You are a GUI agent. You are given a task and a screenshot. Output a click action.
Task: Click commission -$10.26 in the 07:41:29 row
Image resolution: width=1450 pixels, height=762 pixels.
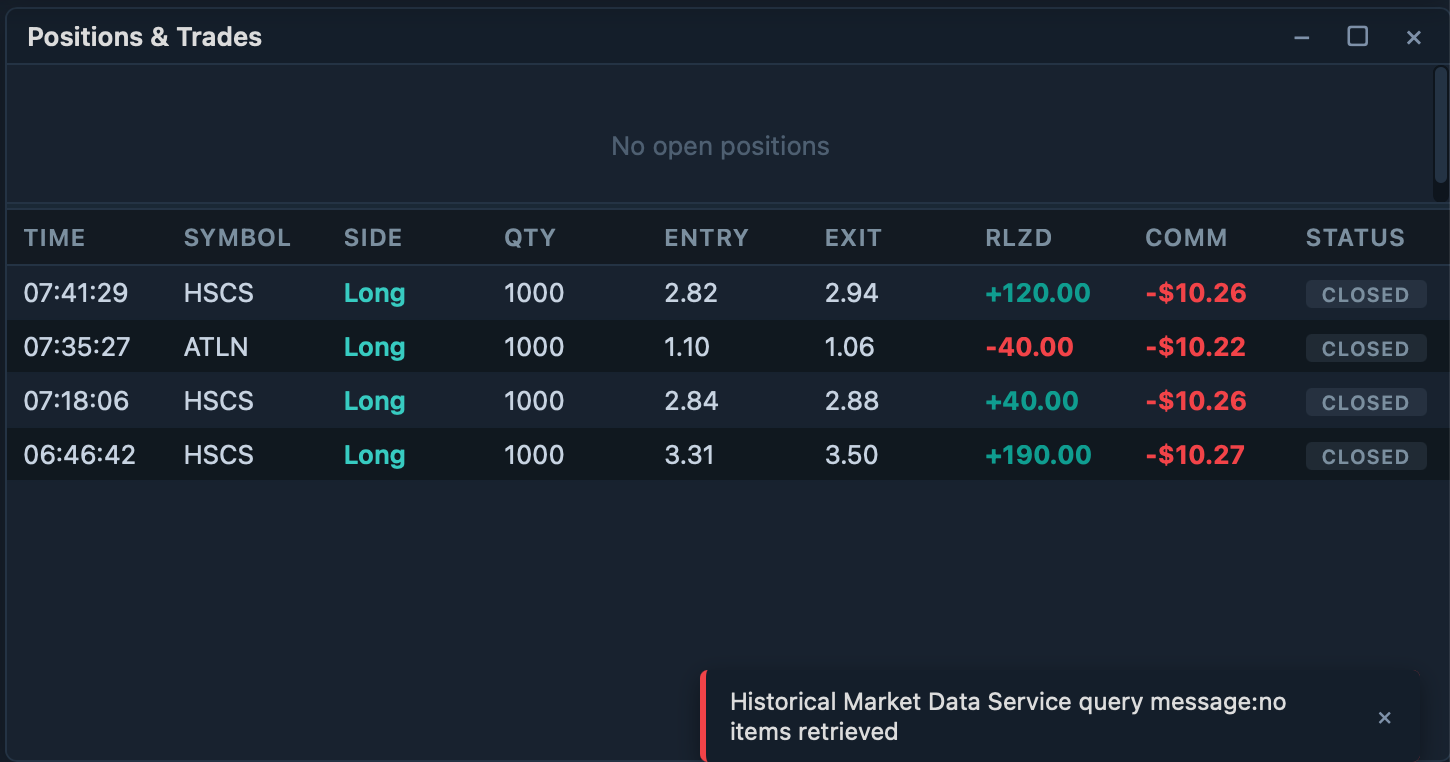tap(1196, 293)
